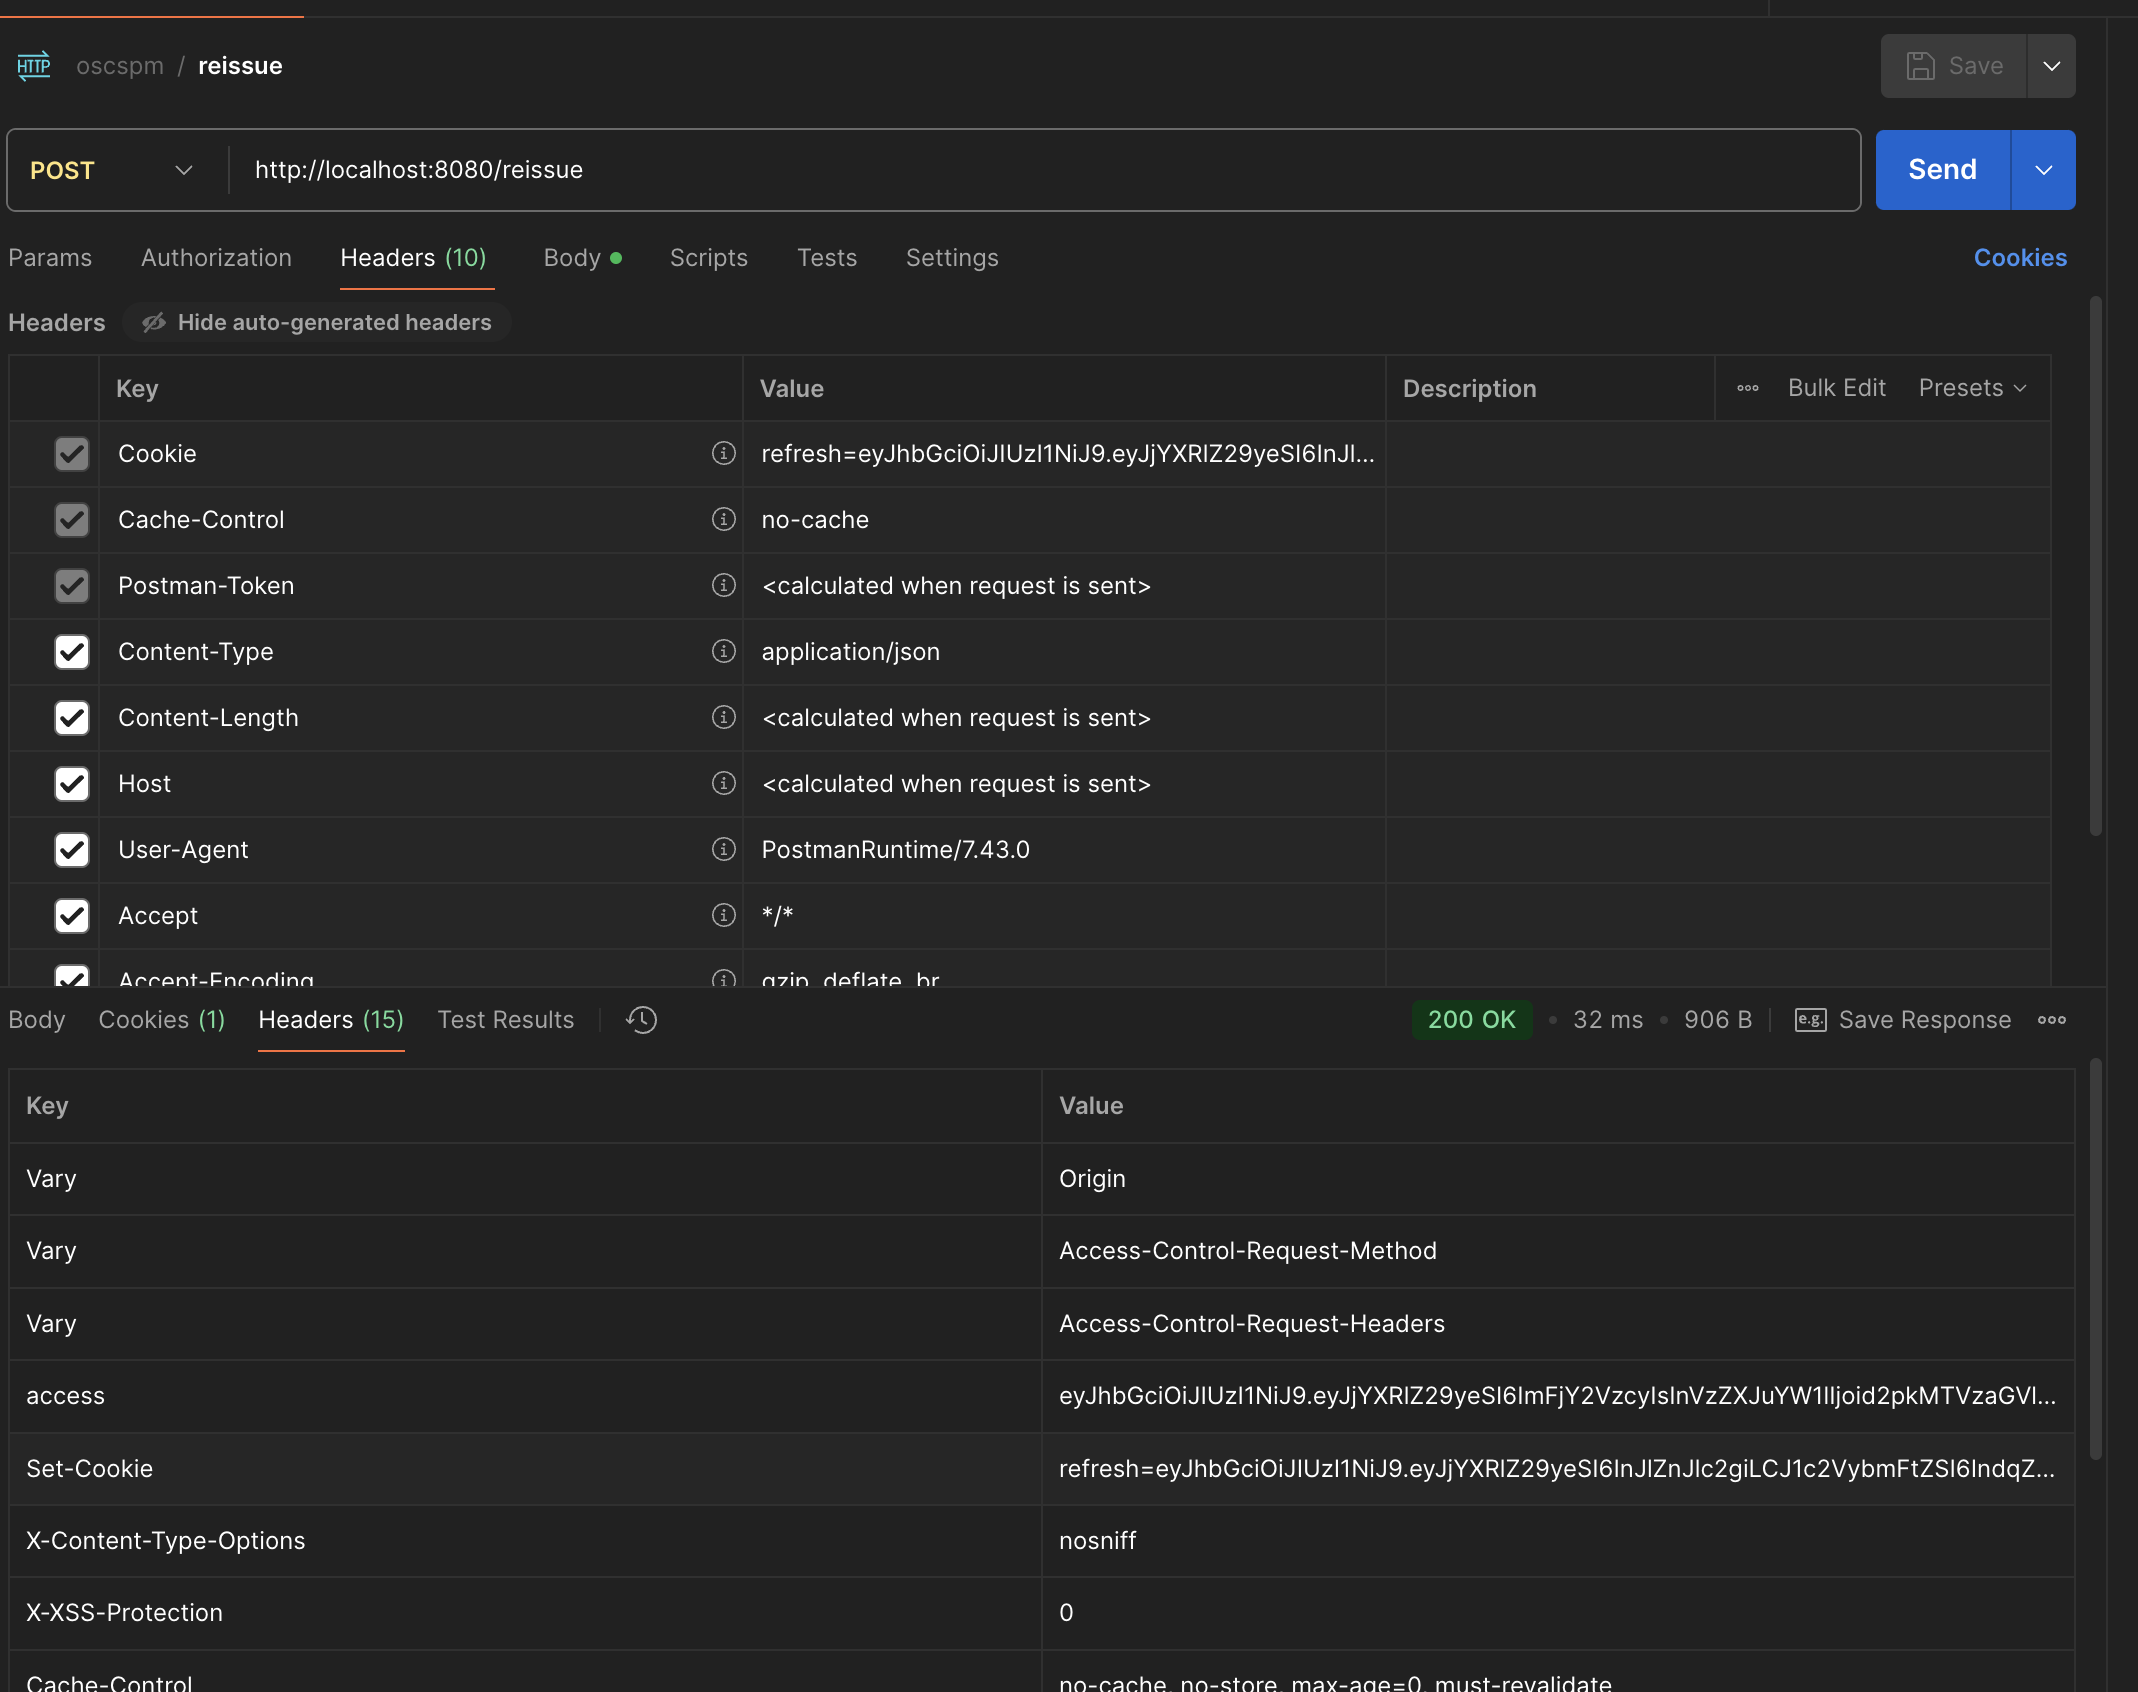Expand the Send button arrow options

pyautogui.click(x=2043, y=170)
